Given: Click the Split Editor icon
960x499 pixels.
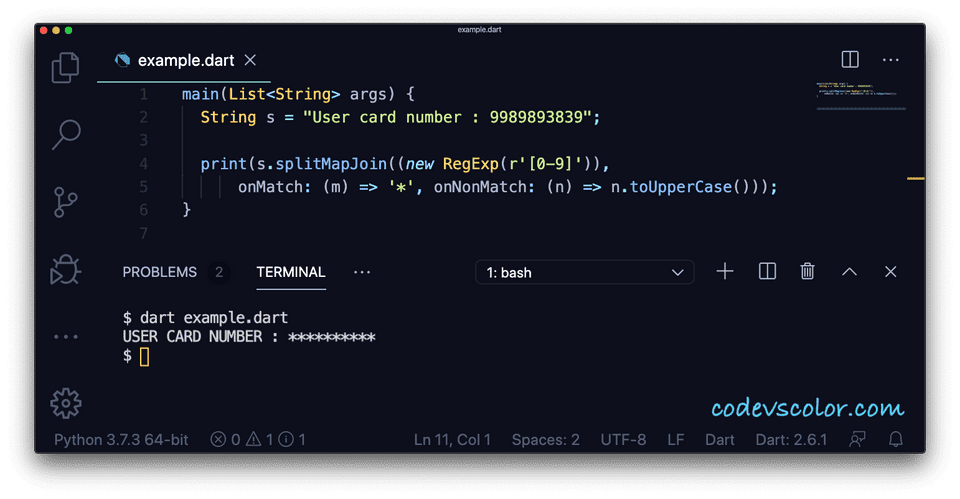Looking at the screenshot, I should point(850,60).
